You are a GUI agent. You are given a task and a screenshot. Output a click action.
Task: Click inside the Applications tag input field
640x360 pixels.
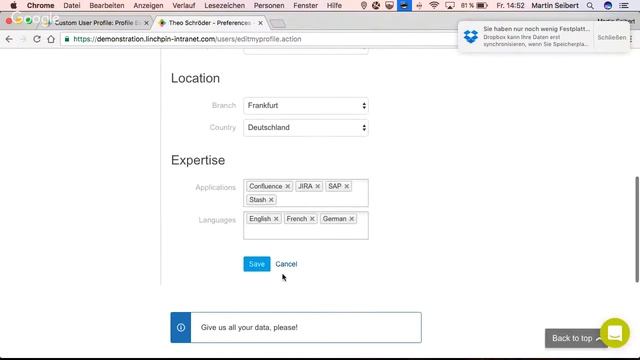[306, 193]
